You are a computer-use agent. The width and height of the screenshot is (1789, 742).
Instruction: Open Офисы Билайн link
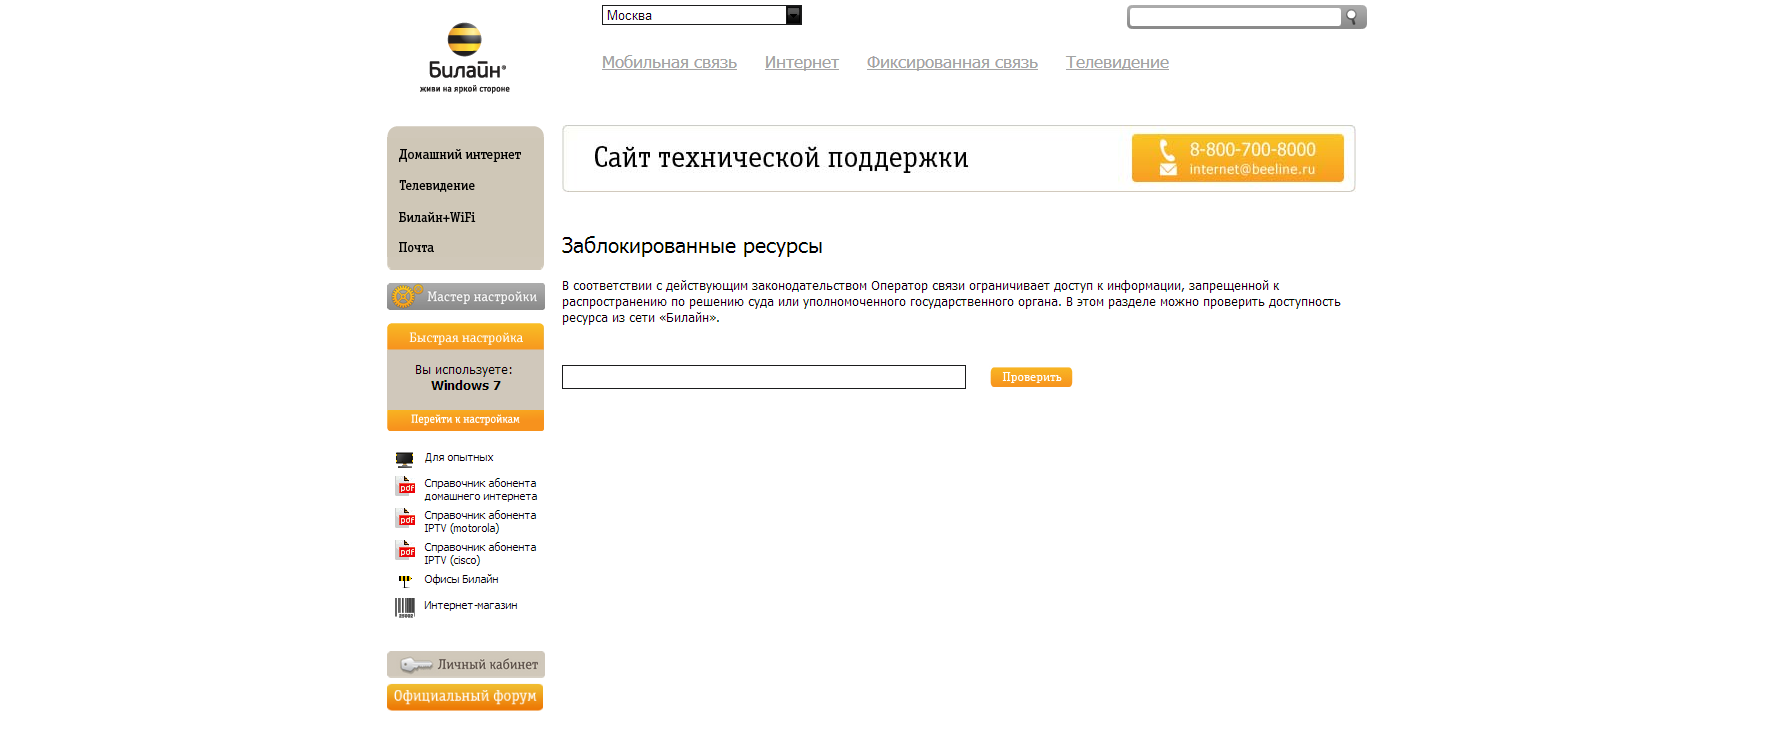461,580
